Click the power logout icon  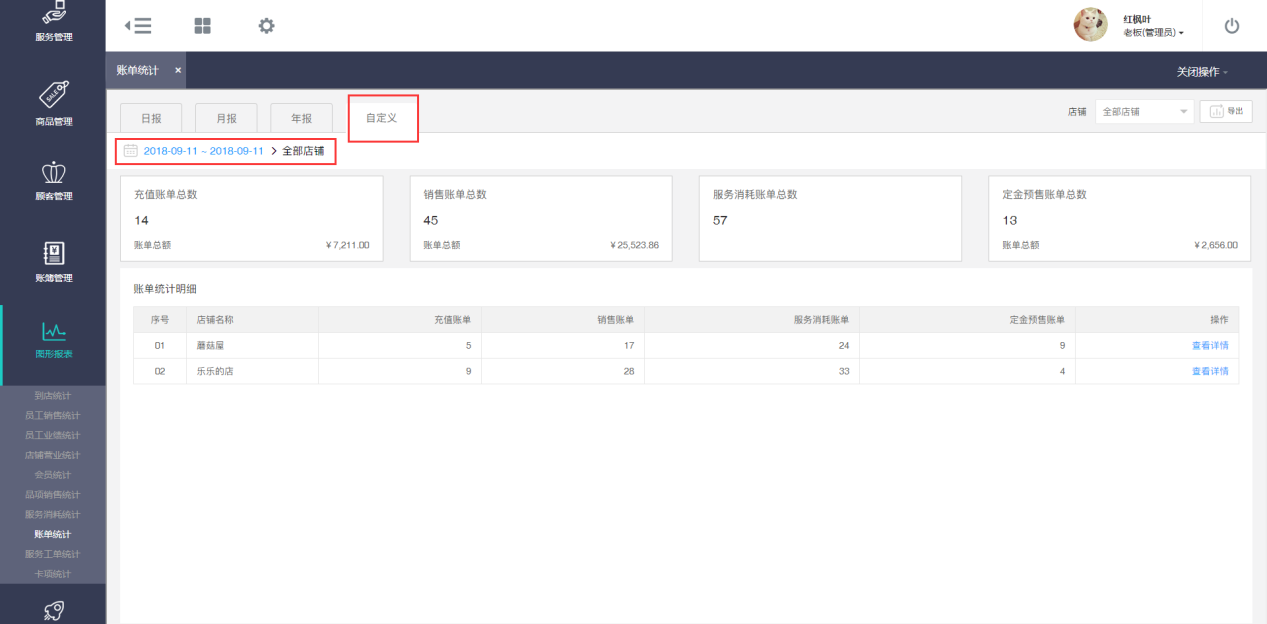tap(1231, 26)
